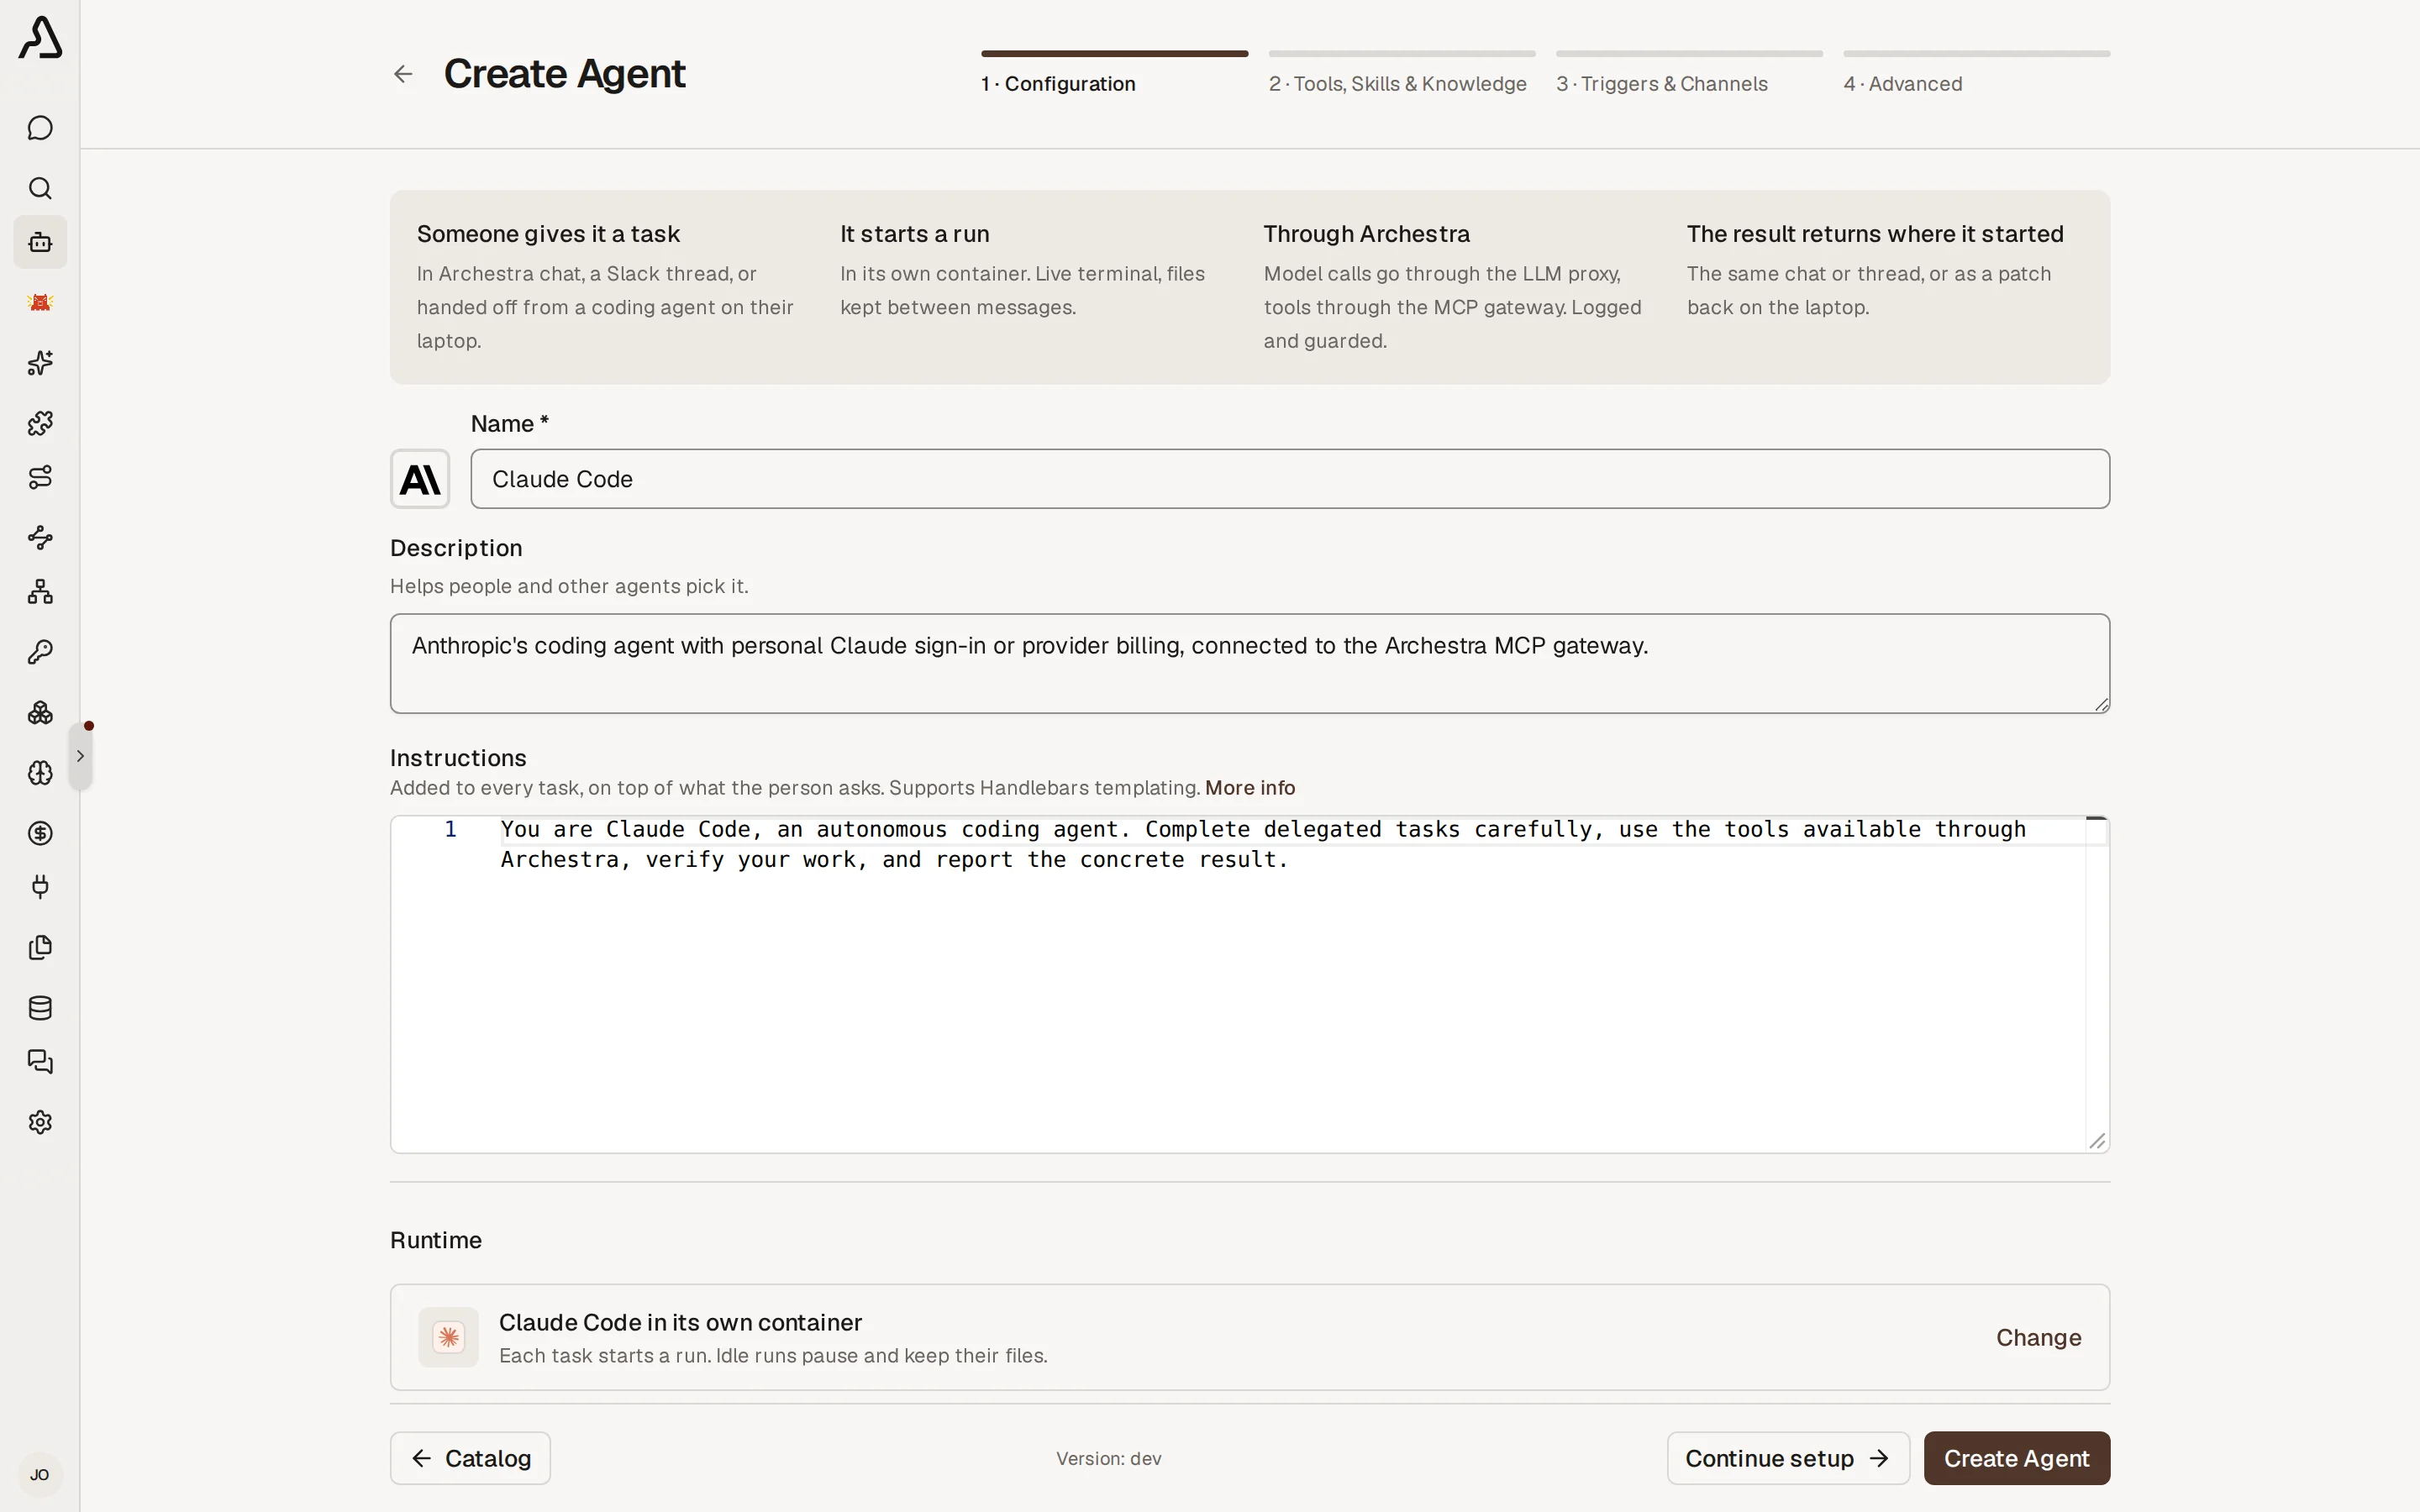
Task: Click inside the Description text area
Action: (x=1250, y=664)
